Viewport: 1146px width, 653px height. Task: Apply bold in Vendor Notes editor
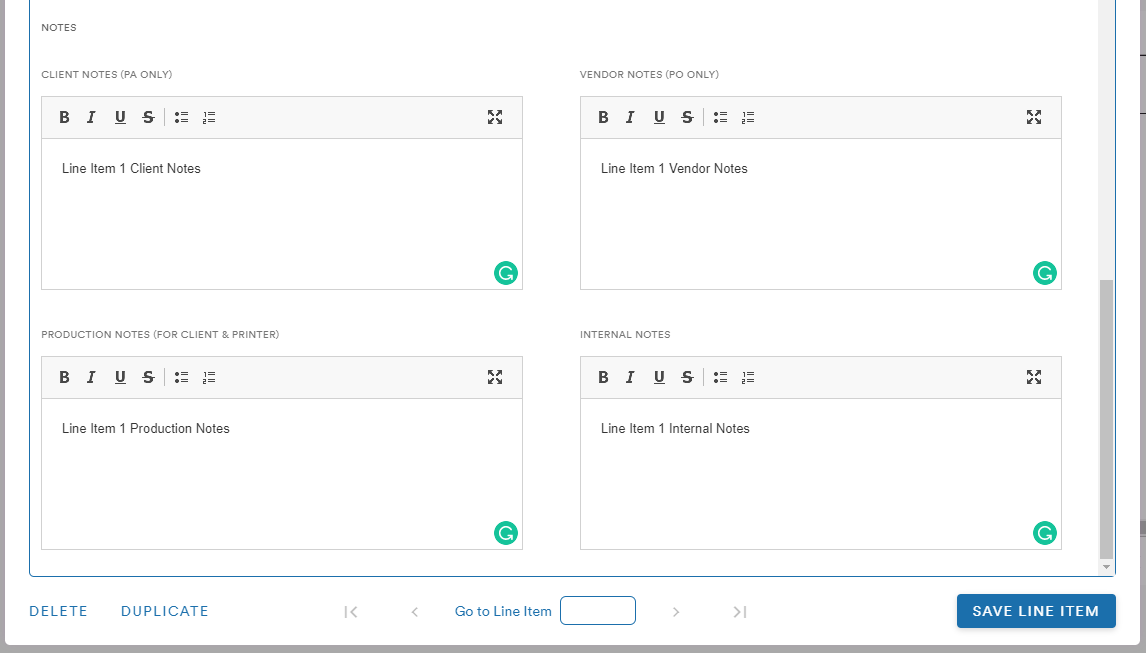[x=603, y=117]
